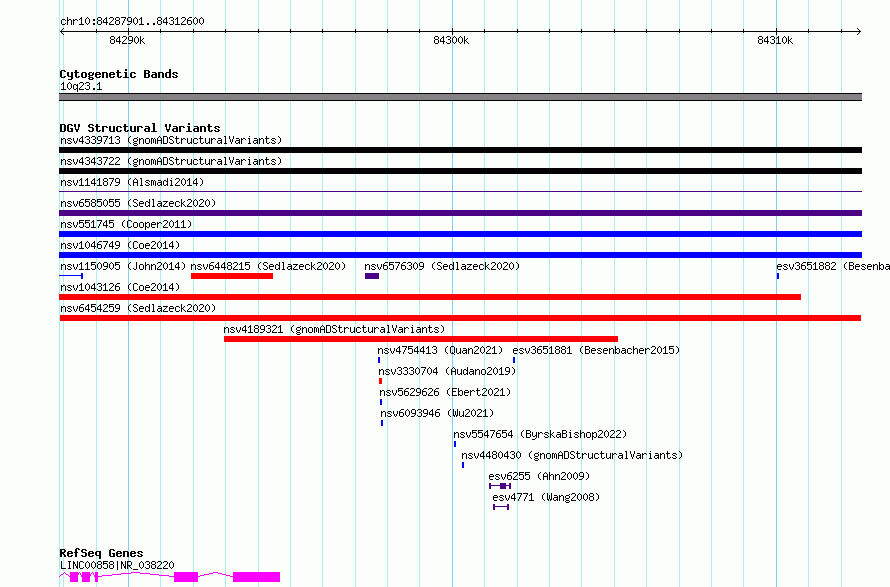This screenshot has width=890, height=587.
Task: Open variant nsv5629626 (Ebert2021) label
Action: 445,392
